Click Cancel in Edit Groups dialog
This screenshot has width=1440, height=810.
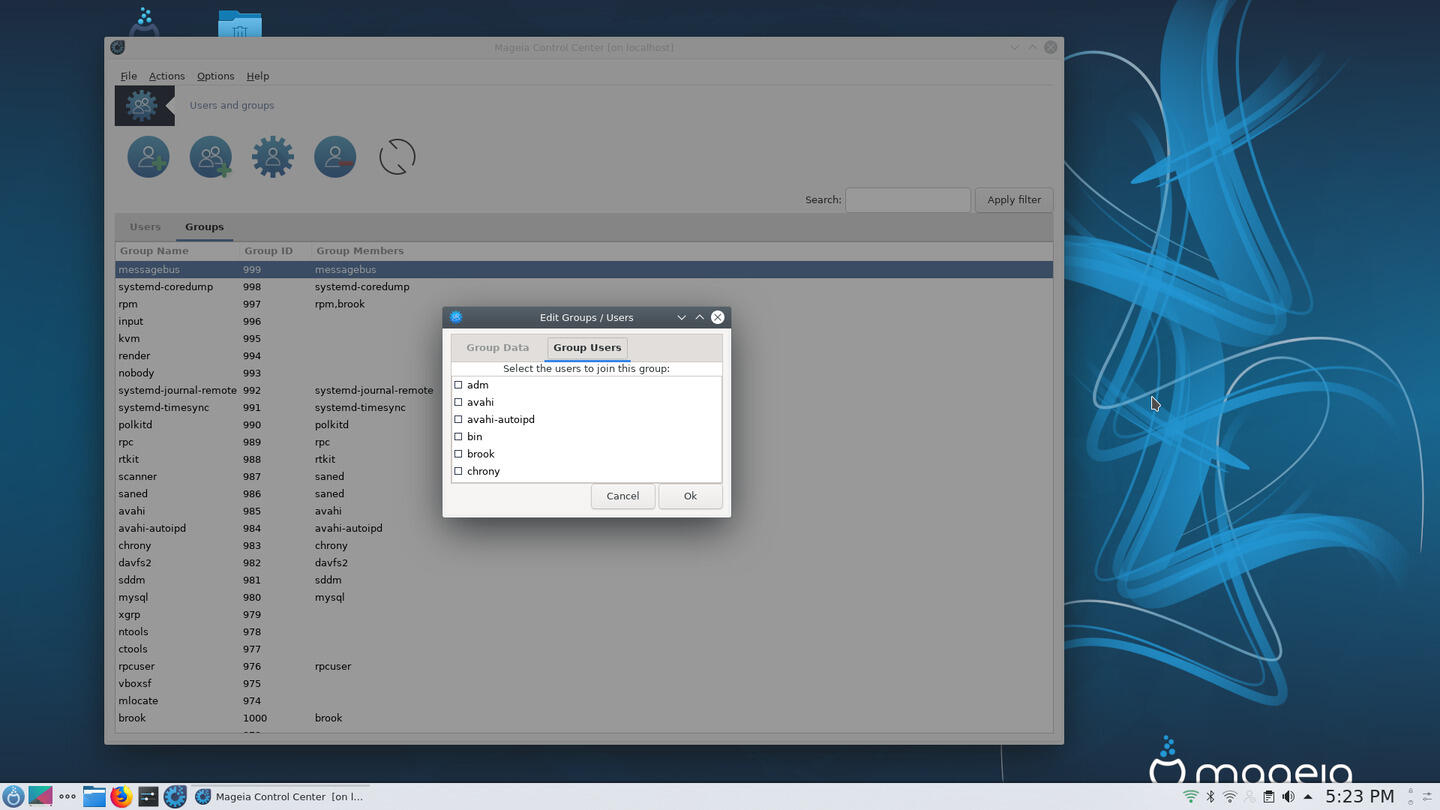pyautogui.click(x=622, y=496)
